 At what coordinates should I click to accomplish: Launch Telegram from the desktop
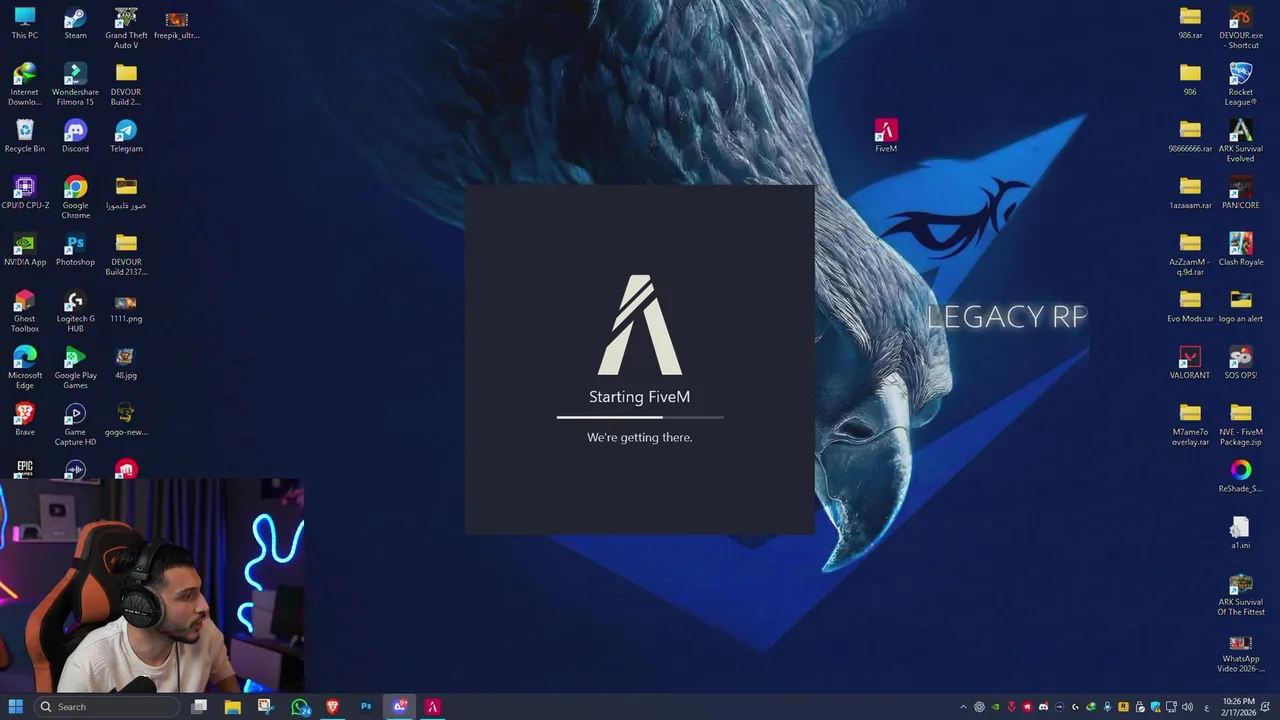(x=126, y=136)
